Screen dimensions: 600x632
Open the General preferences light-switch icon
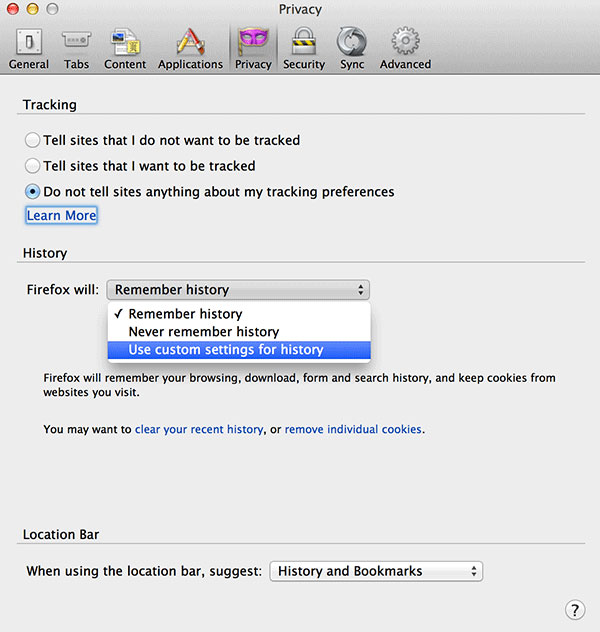(29, 42)
